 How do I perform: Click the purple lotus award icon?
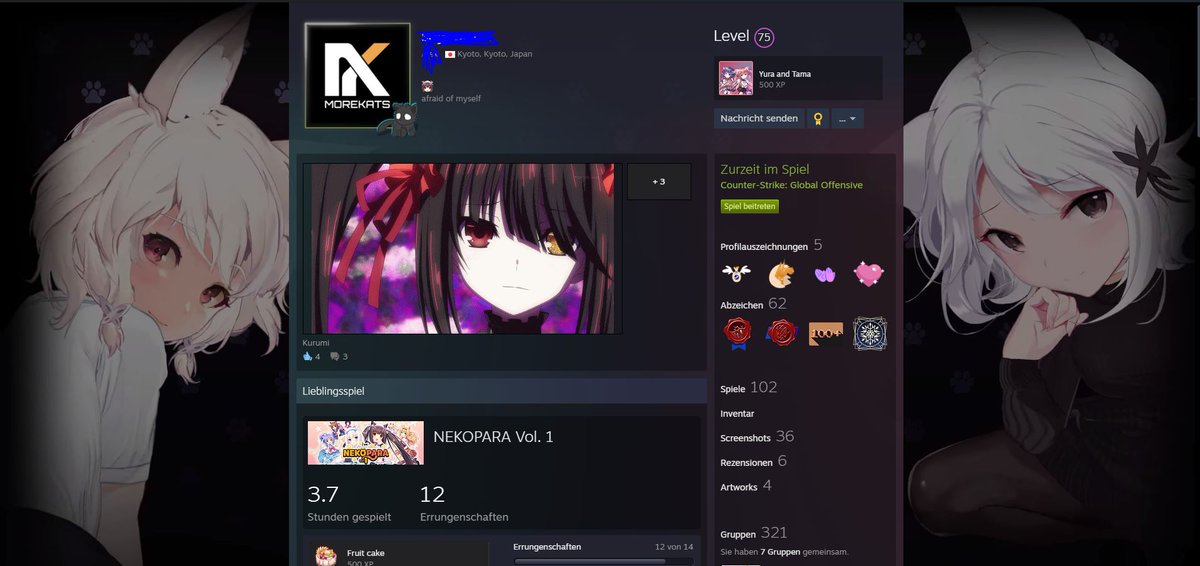click(825, 273)
